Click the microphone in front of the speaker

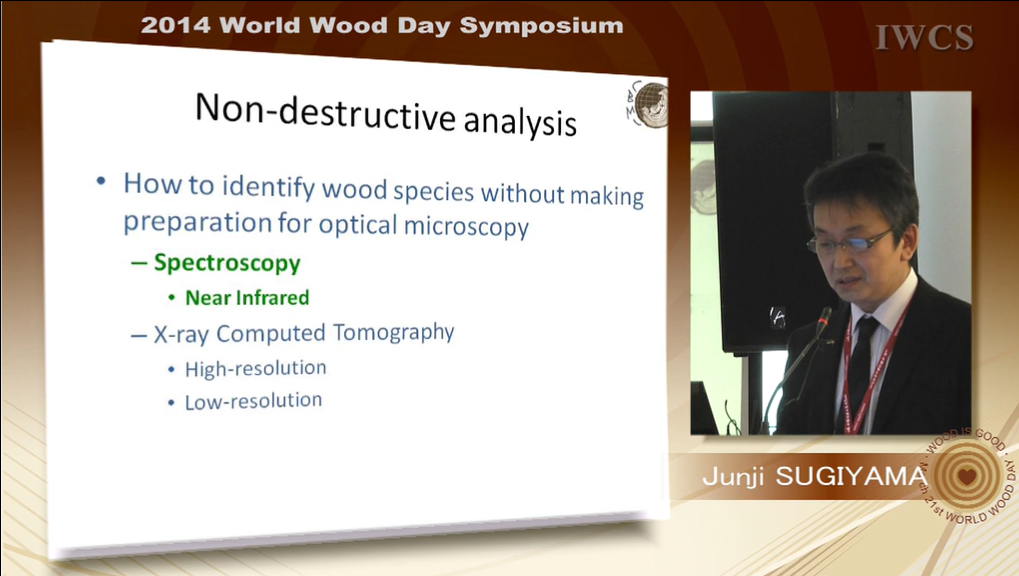pos(822,322)
